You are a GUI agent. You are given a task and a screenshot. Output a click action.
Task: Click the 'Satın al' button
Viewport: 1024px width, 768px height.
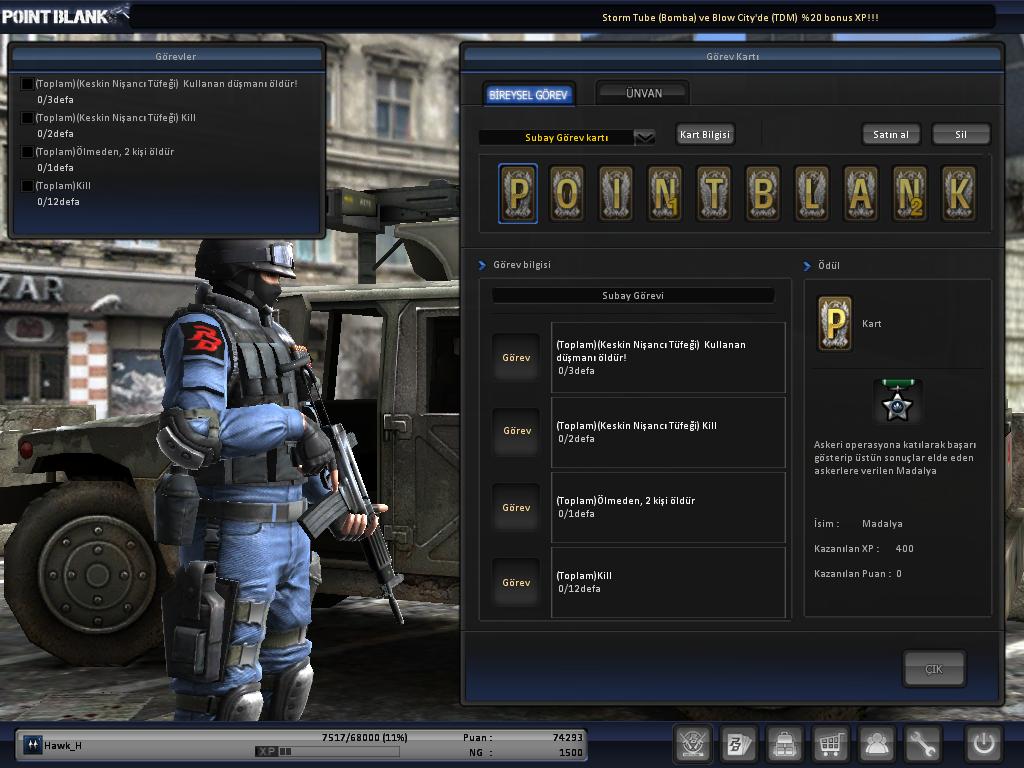[x=890, y=135]
